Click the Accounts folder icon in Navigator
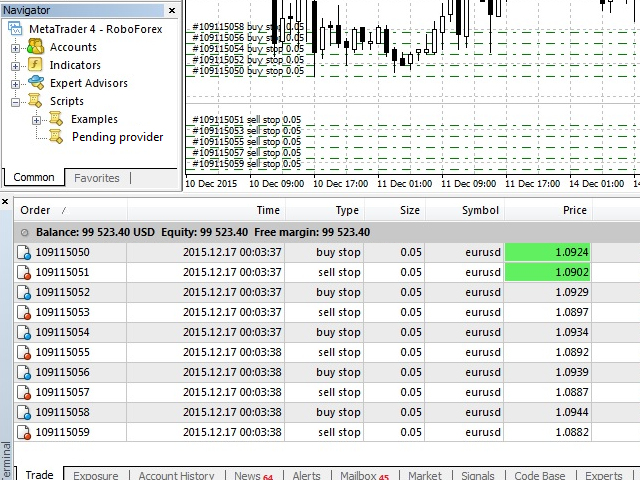This screenshot has height=480, width=640. 36,47
